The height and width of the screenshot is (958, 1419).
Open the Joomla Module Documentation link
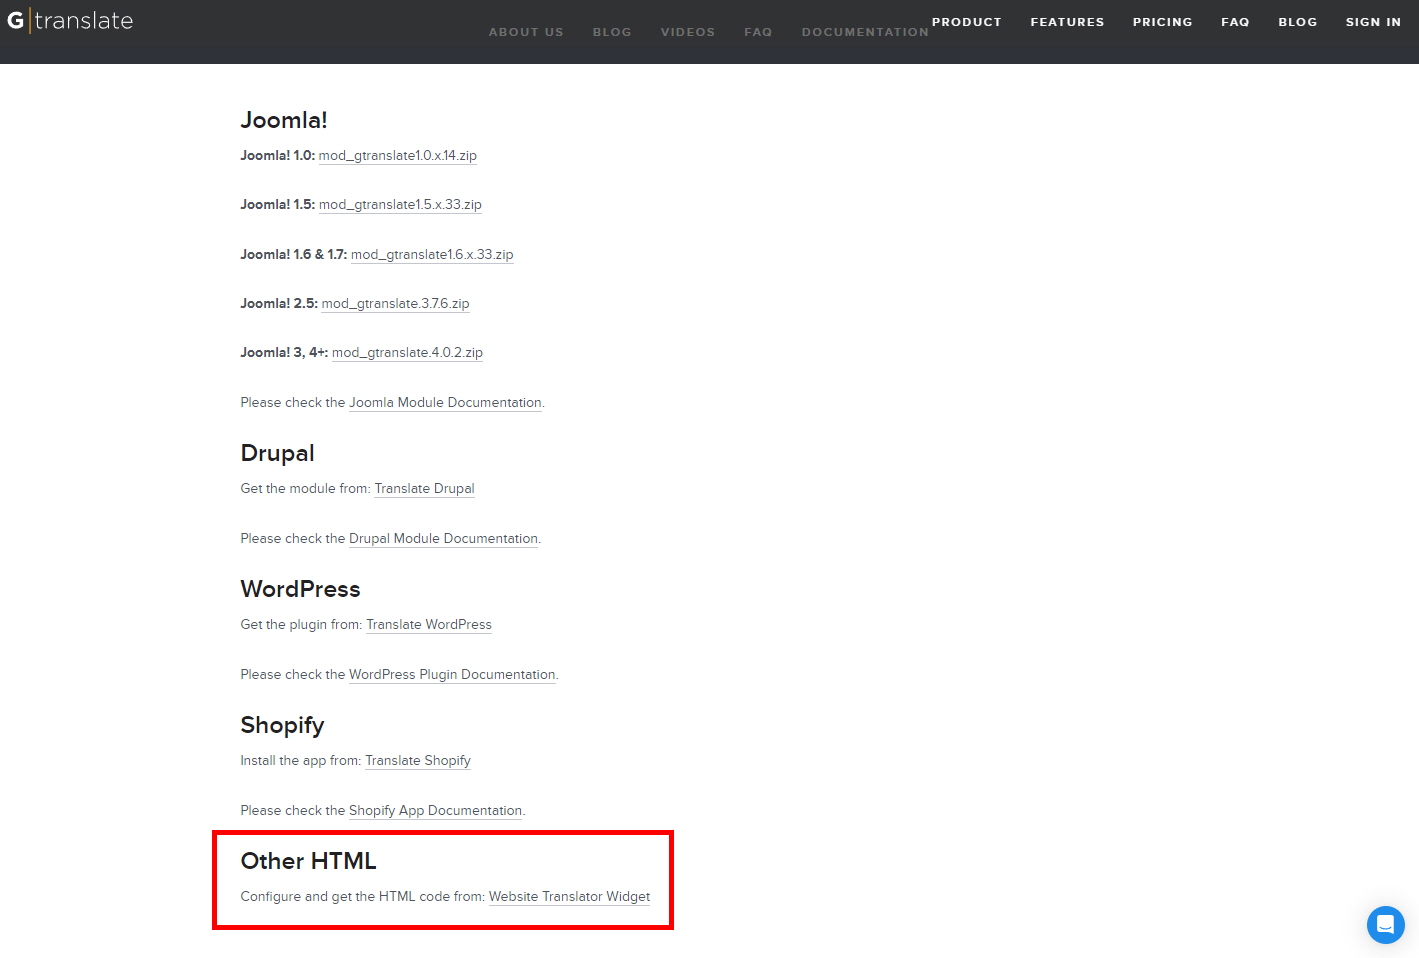[445, 403]
